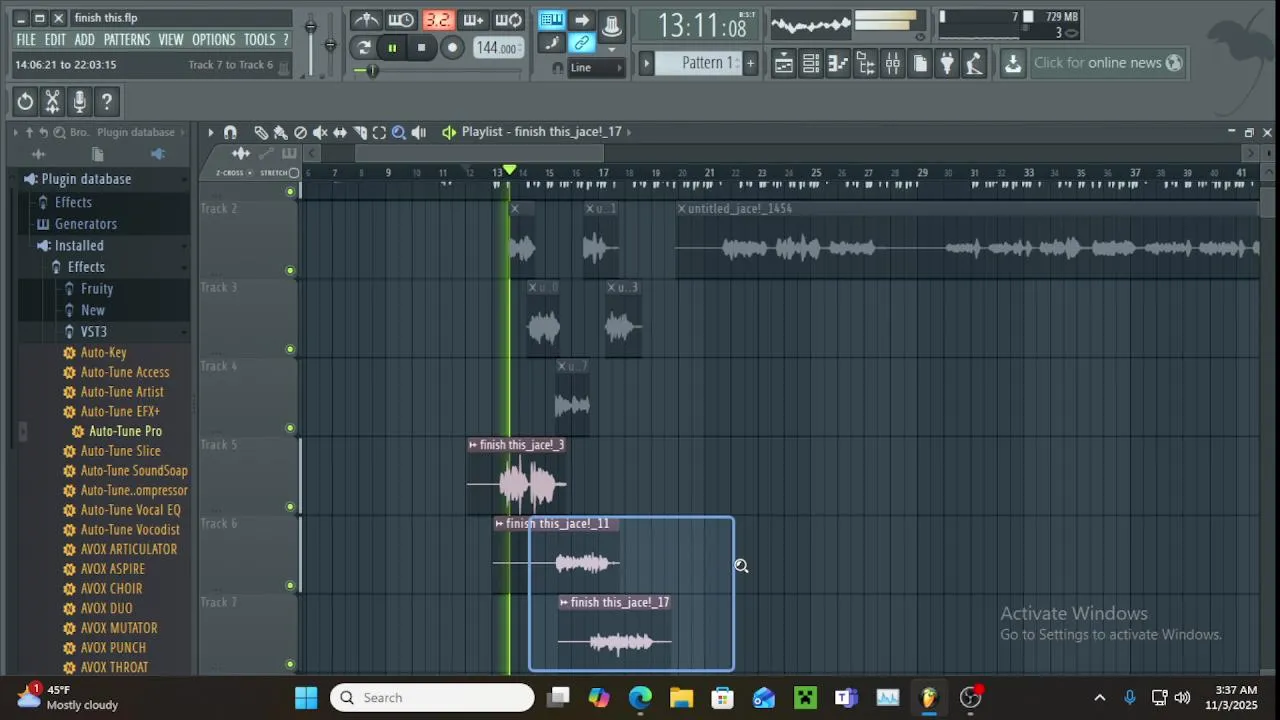
Task: Open the mixer icon
Action: (x=893, y=63)
